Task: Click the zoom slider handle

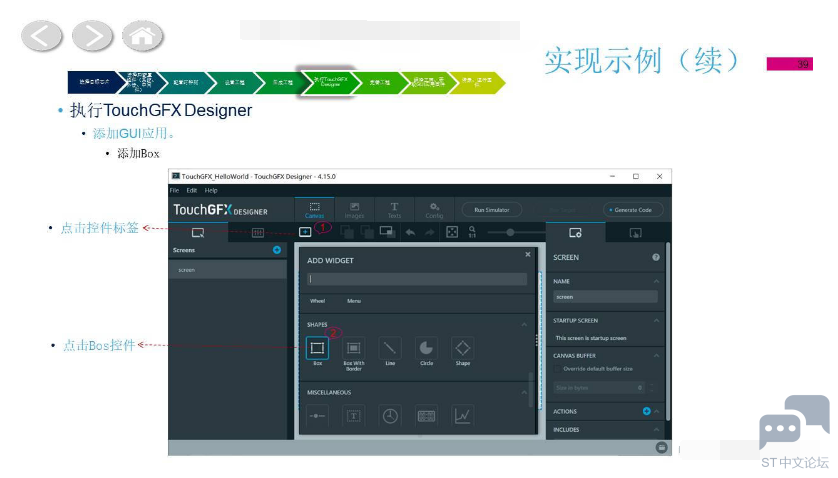Action: pyautogui.click(x=510, y=232)
